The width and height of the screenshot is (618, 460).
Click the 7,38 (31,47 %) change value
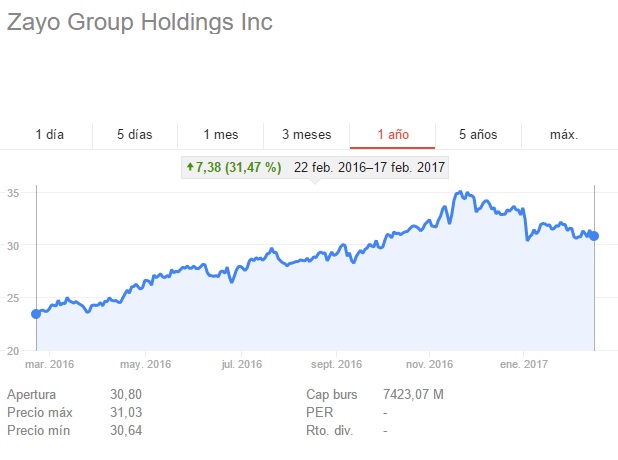[x=238, y=167]
